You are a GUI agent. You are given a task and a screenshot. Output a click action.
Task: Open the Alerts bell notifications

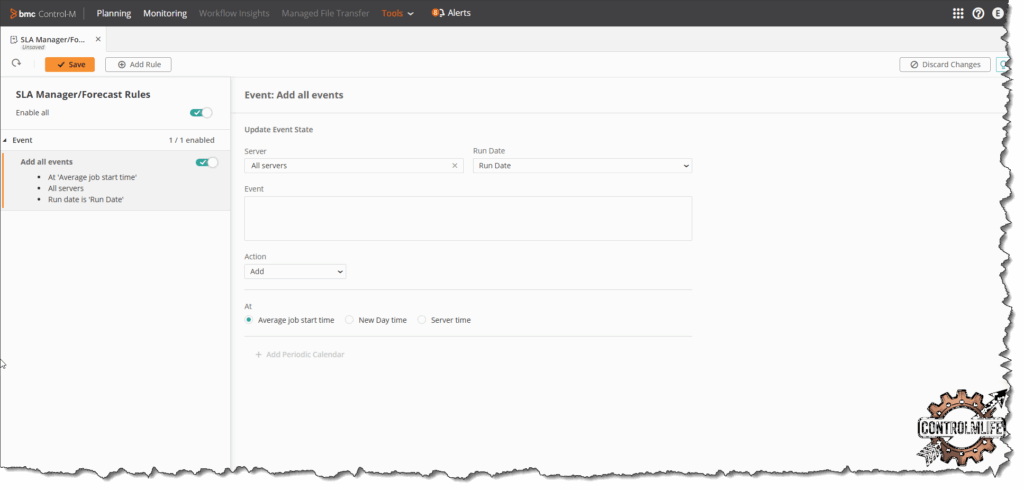click(x=451, y=13)
